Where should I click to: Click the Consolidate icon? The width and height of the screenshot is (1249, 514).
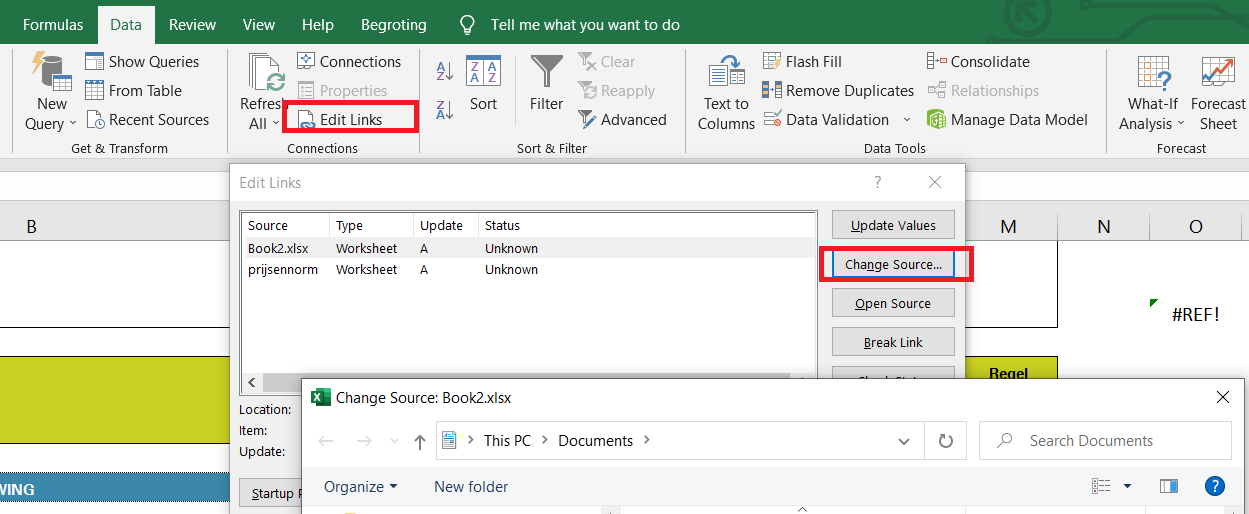pyautogui.click(x=937, y=62)
